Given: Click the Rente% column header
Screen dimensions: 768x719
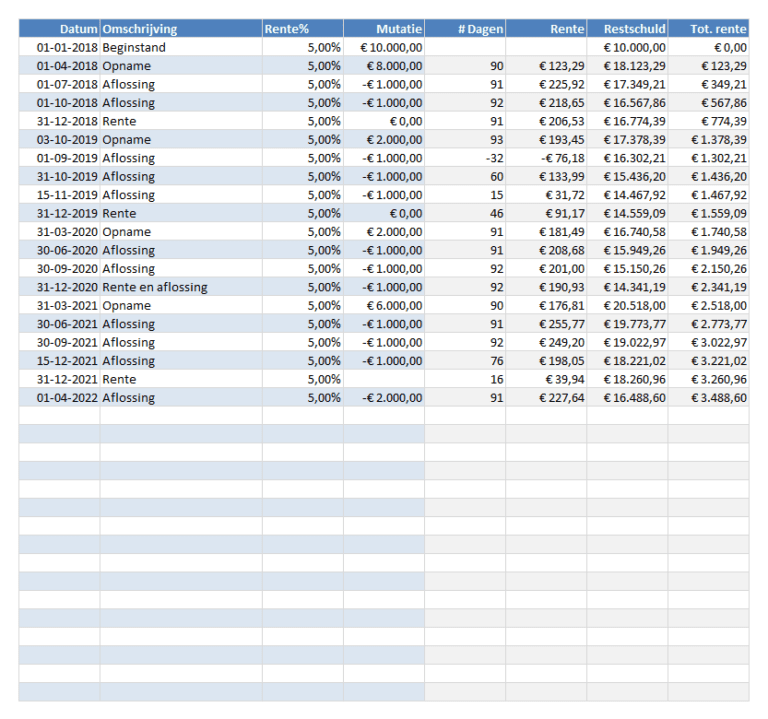Looking at the screenshot, I should [287, 29].
